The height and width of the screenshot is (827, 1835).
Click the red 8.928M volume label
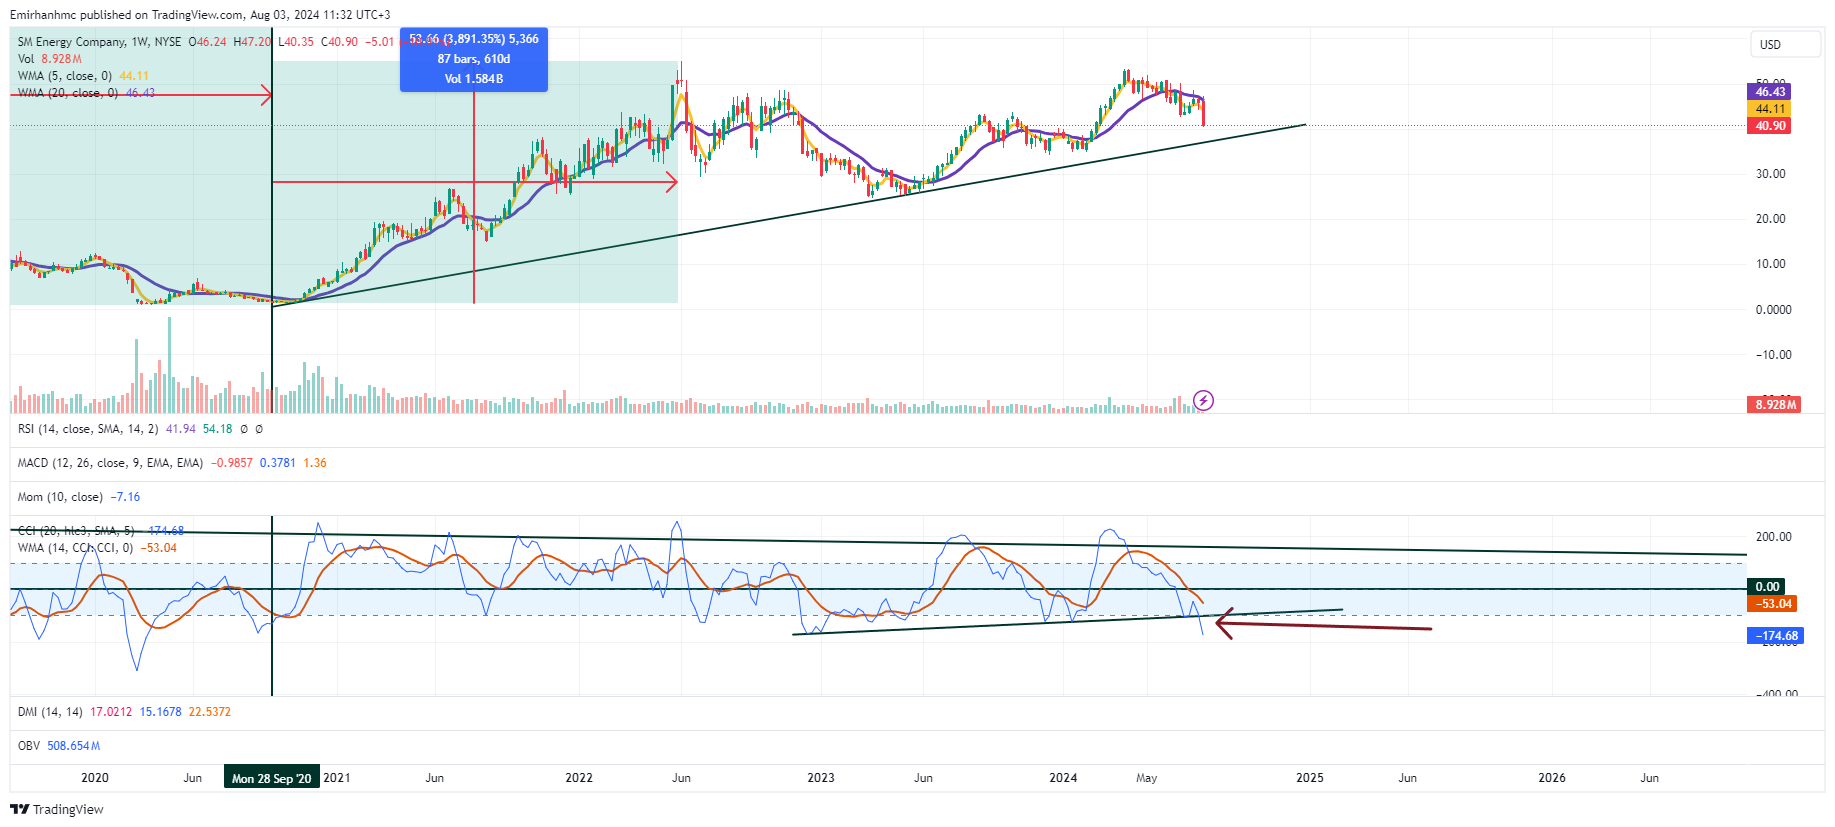point(1775,404)
